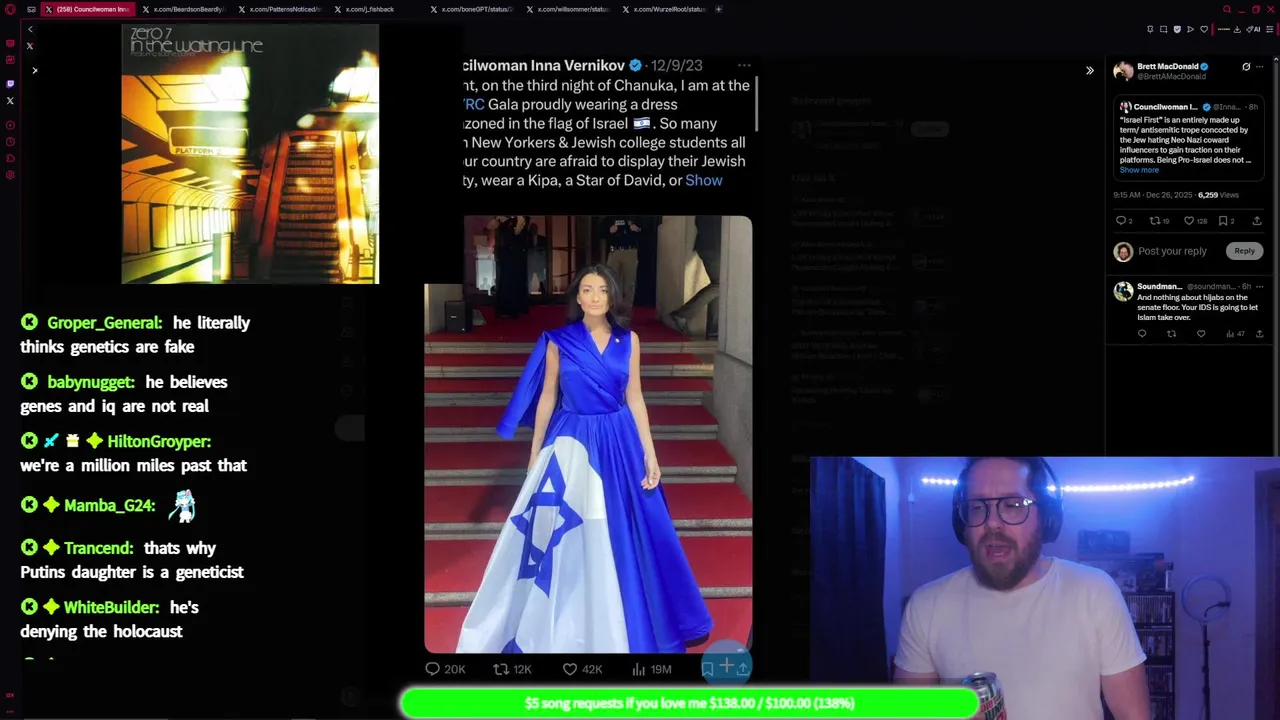Click the Post your reply field
1280x720 pixels.
(x=1172, y=251)
